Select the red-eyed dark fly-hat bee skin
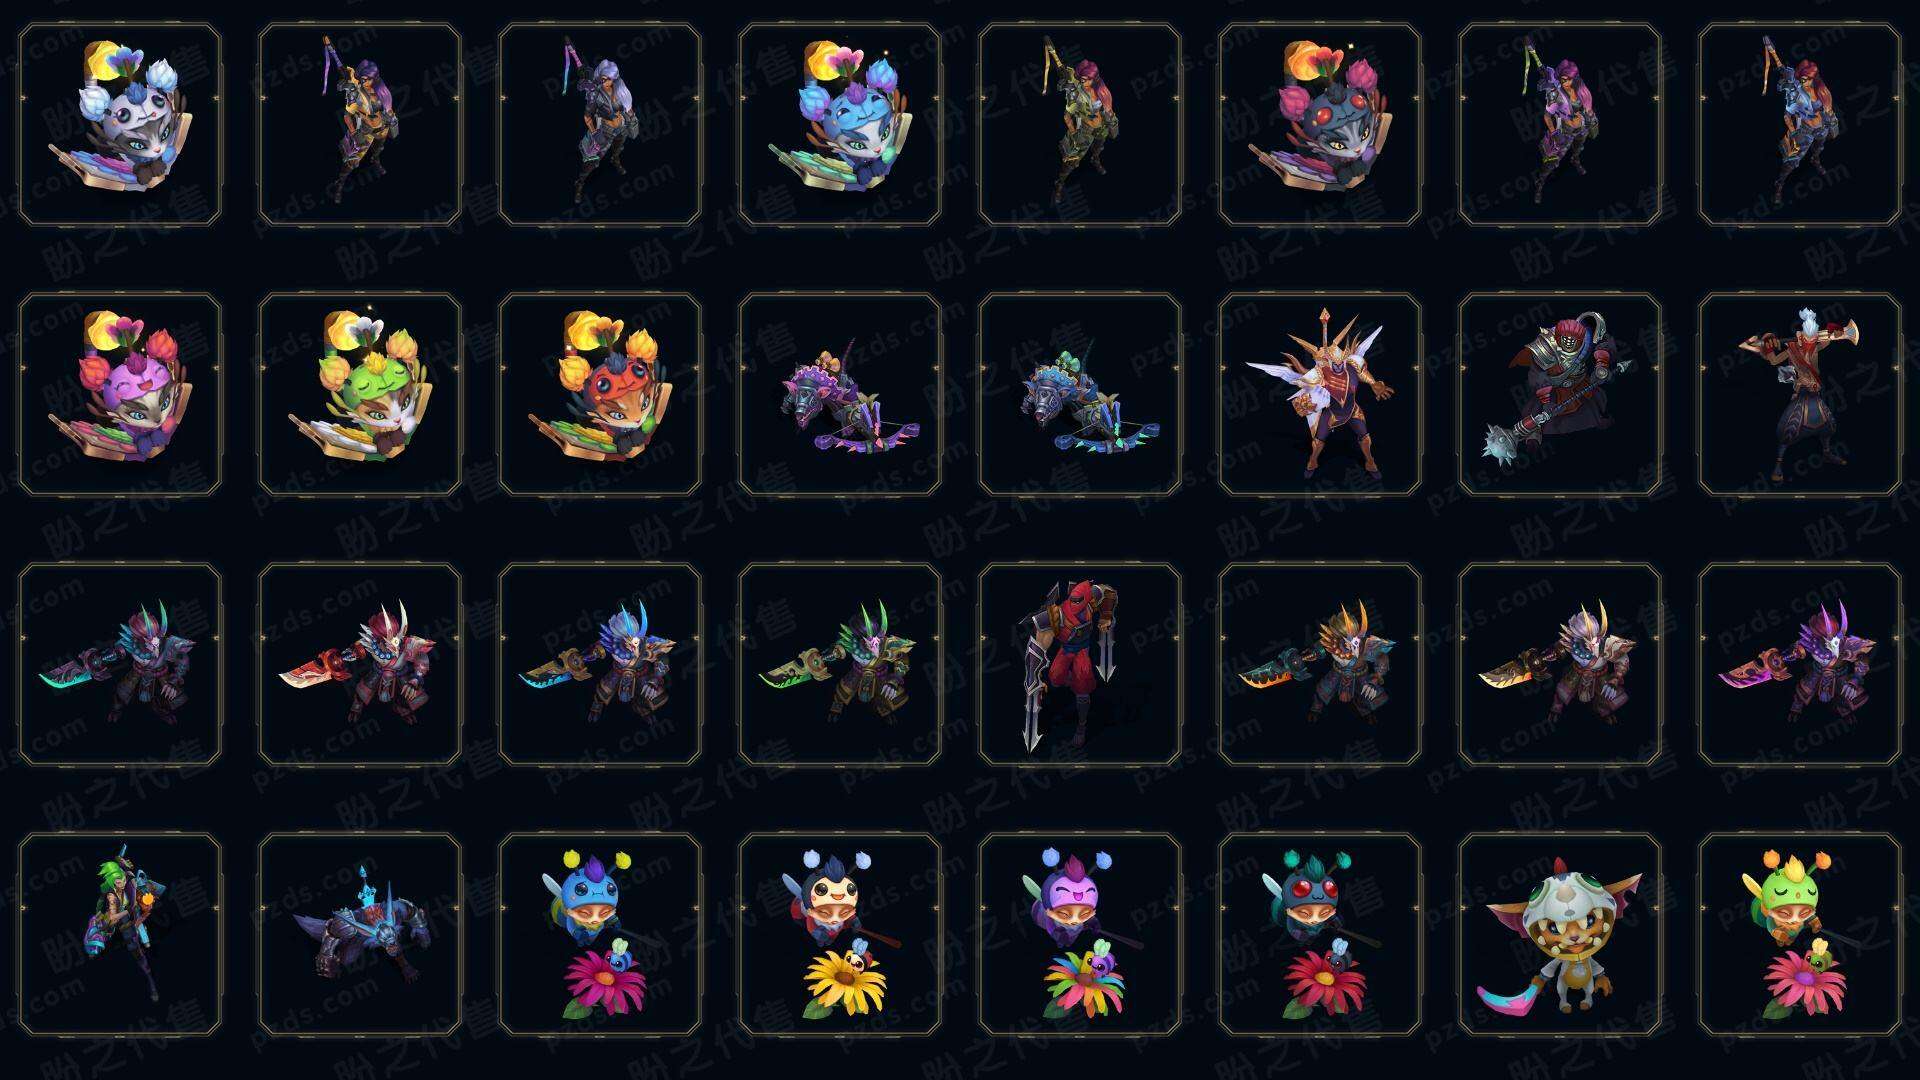1920x1080 pixels. 1320,934
